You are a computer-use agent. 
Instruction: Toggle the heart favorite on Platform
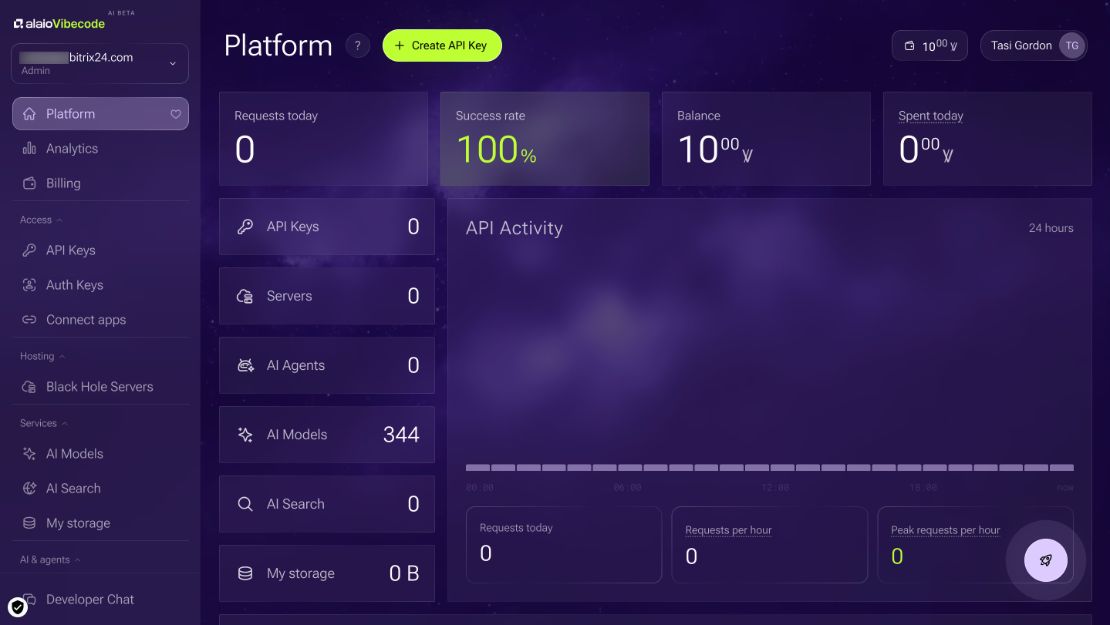(176, 114)
